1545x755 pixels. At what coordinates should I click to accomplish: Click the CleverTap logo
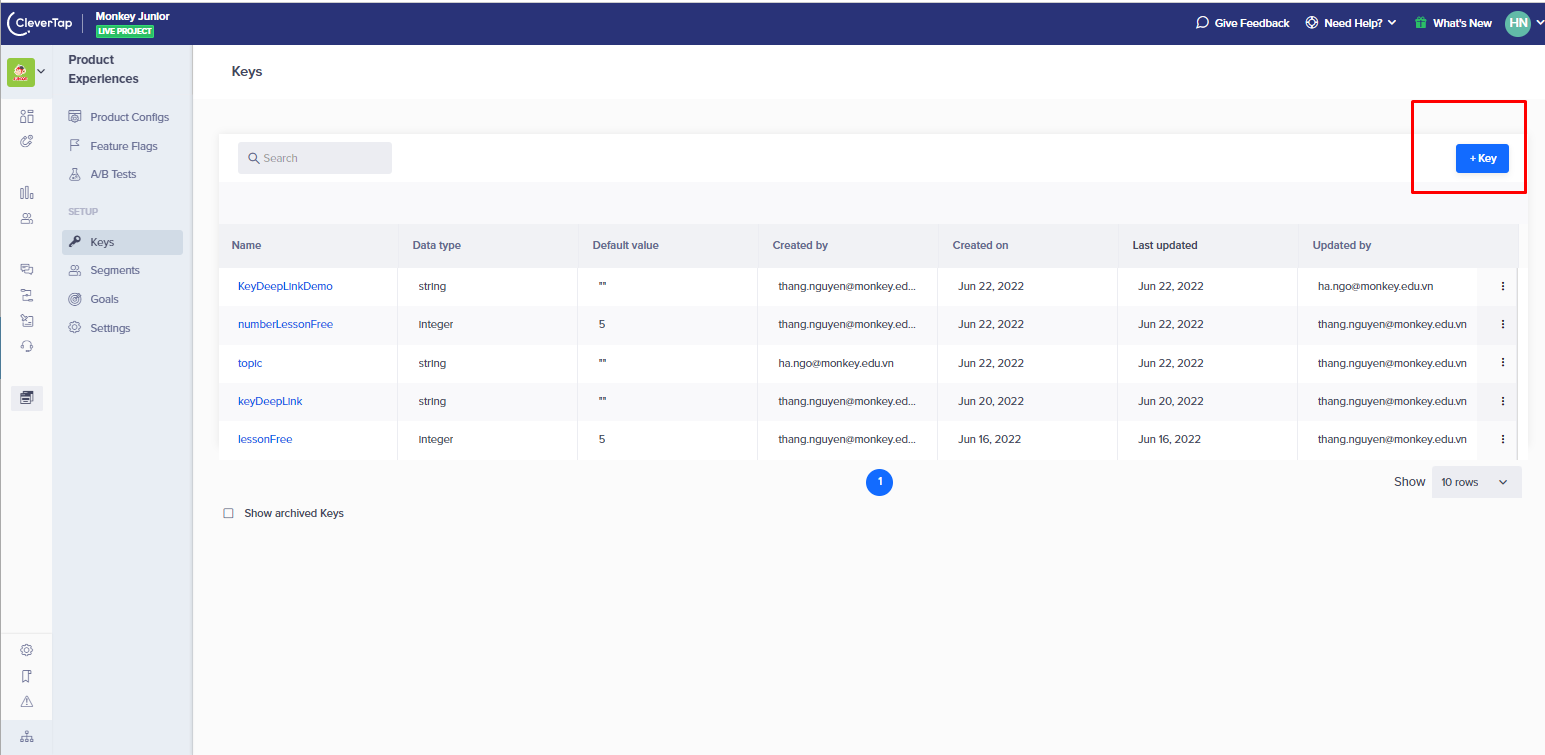tap(40, 23)
